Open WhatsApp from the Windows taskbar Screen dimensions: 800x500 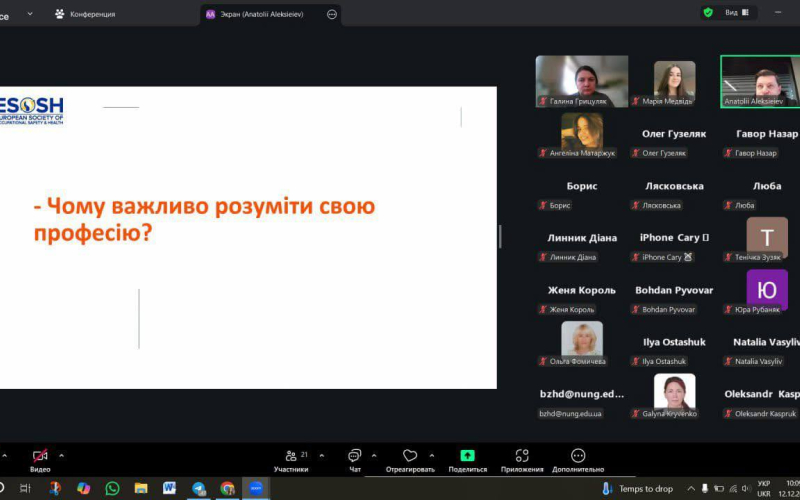(x=112, y=489)
